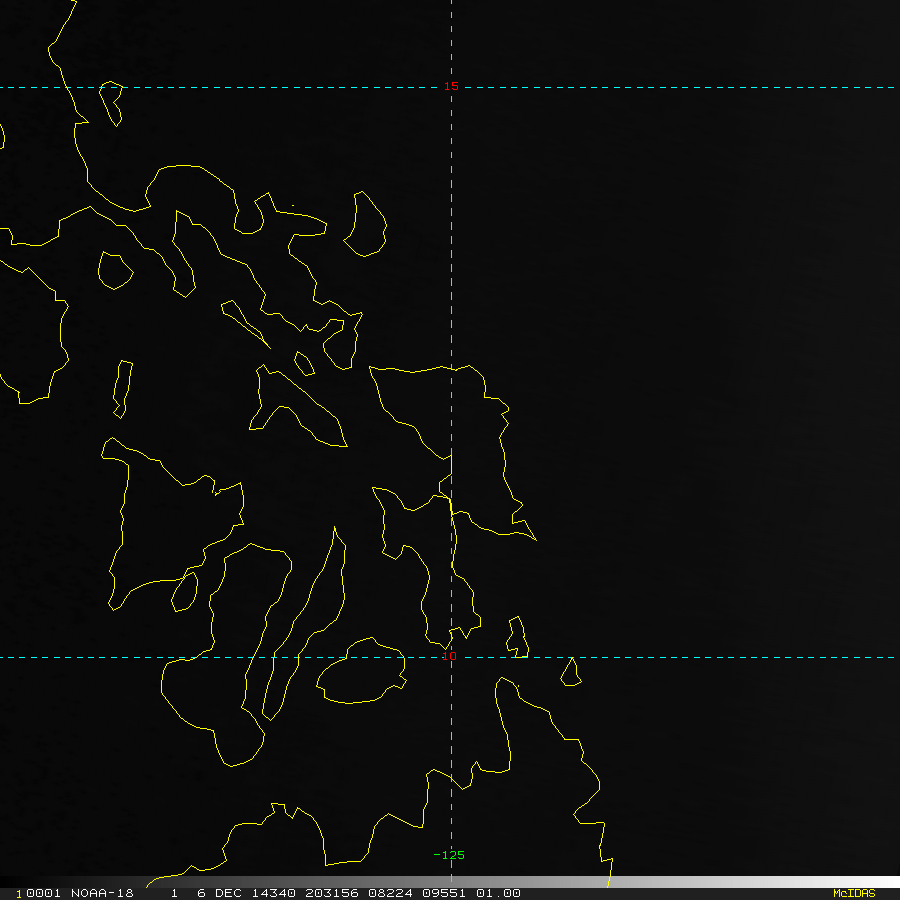Image resolution: width=900 pixels, height=900 pixels.
Task: Click the band number 1 in status bar
Action: (174, 893)
